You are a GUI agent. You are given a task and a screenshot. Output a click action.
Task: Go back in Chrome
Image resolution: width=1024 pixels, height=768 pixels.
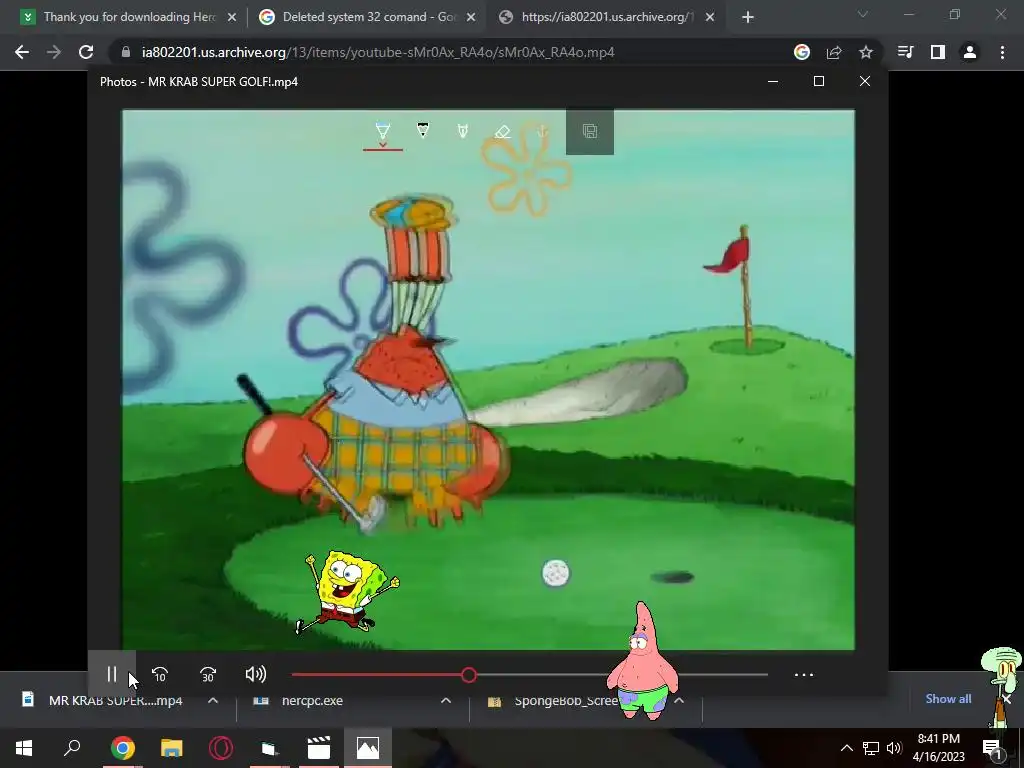(22, 52)
